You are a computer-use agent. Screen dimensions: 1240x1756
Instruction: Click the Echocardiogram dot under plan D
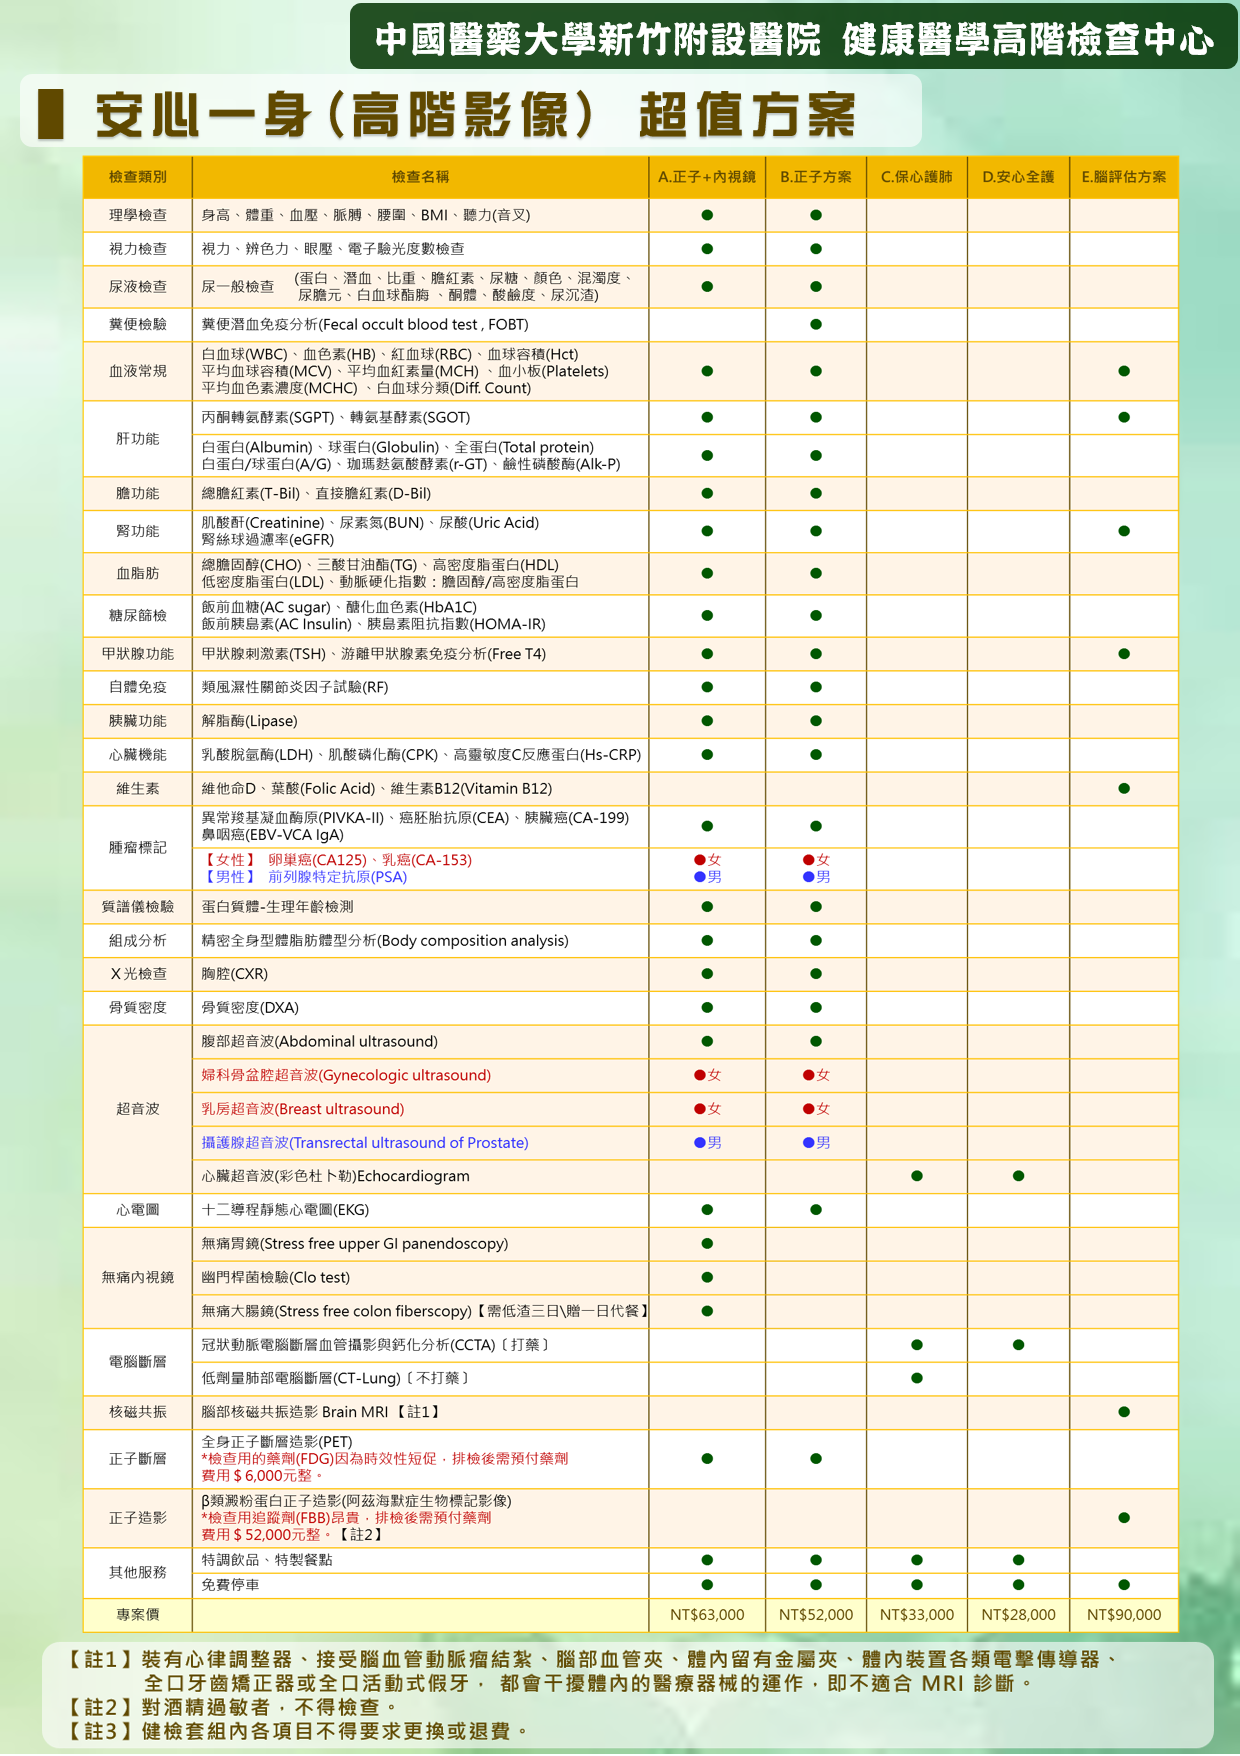tap(1018, 1176)
